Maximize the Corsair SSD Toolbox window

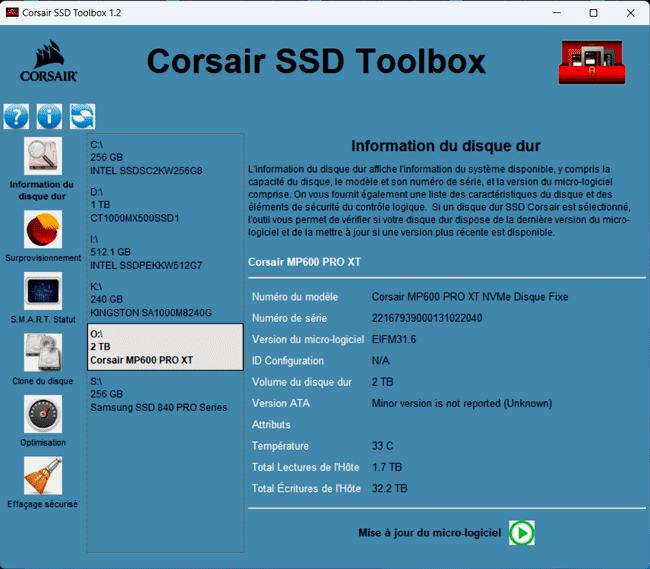click(593, 13)
